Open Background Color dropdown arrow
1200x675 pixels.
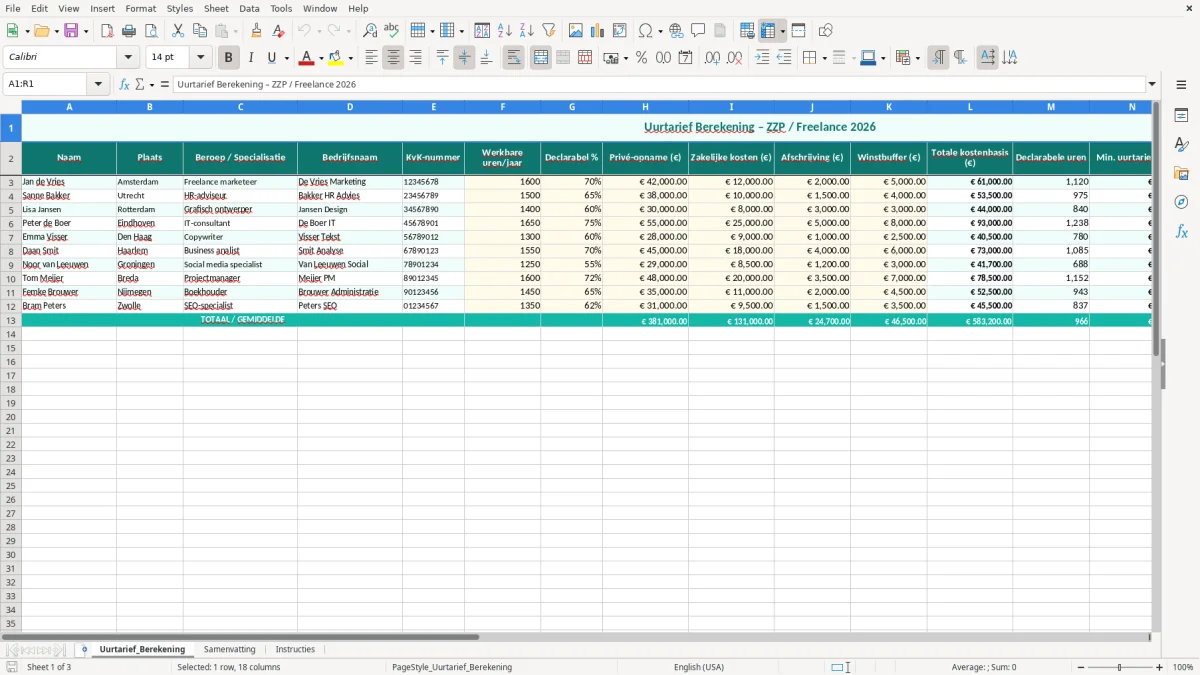pyautogui.click(x=351, y=58)
